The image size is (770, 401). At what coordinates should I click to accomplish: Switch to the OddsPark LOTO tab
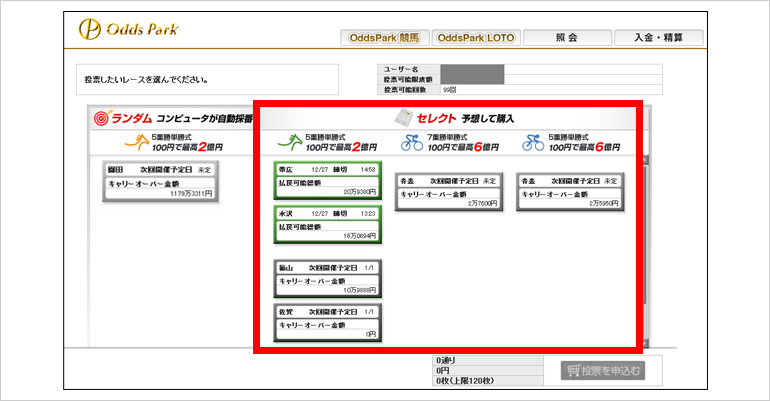(x=476, y=38)
